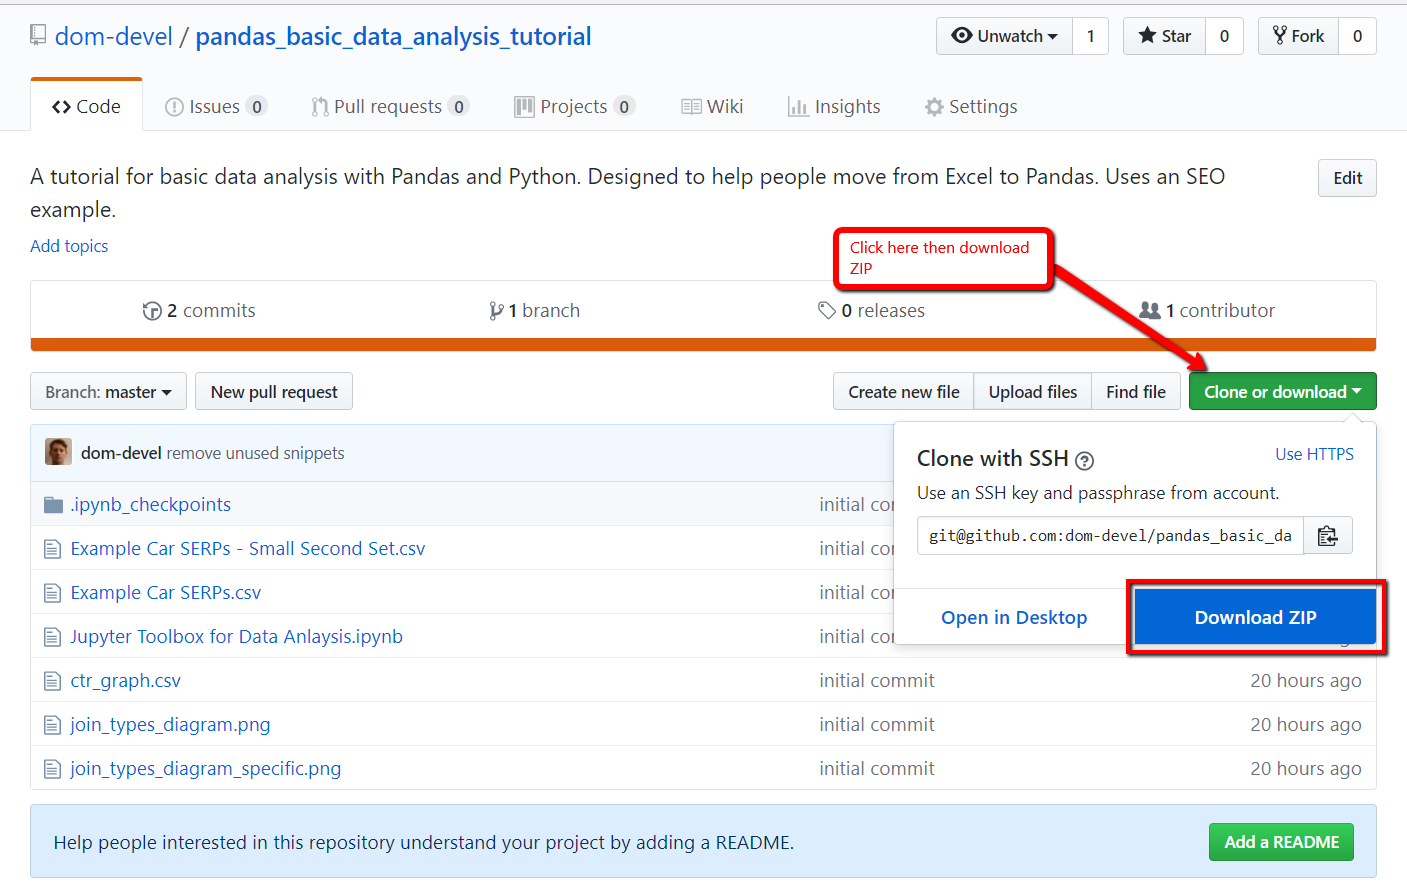
Task: Fork this repository
Action: click(1298, 36)
